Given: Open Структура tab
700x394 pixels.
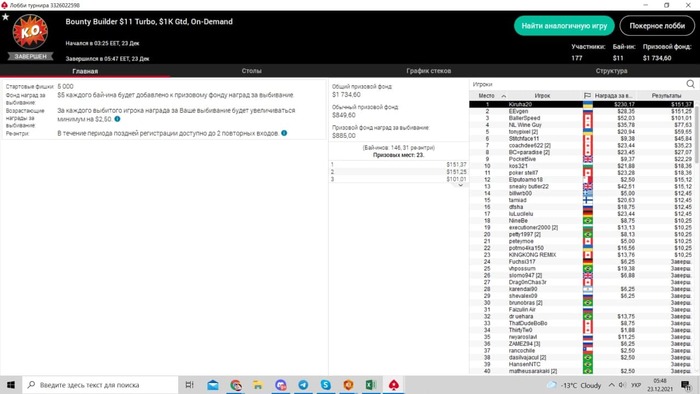Looking at the screenshot, I should pyautogui.click(x=611, y=71).
